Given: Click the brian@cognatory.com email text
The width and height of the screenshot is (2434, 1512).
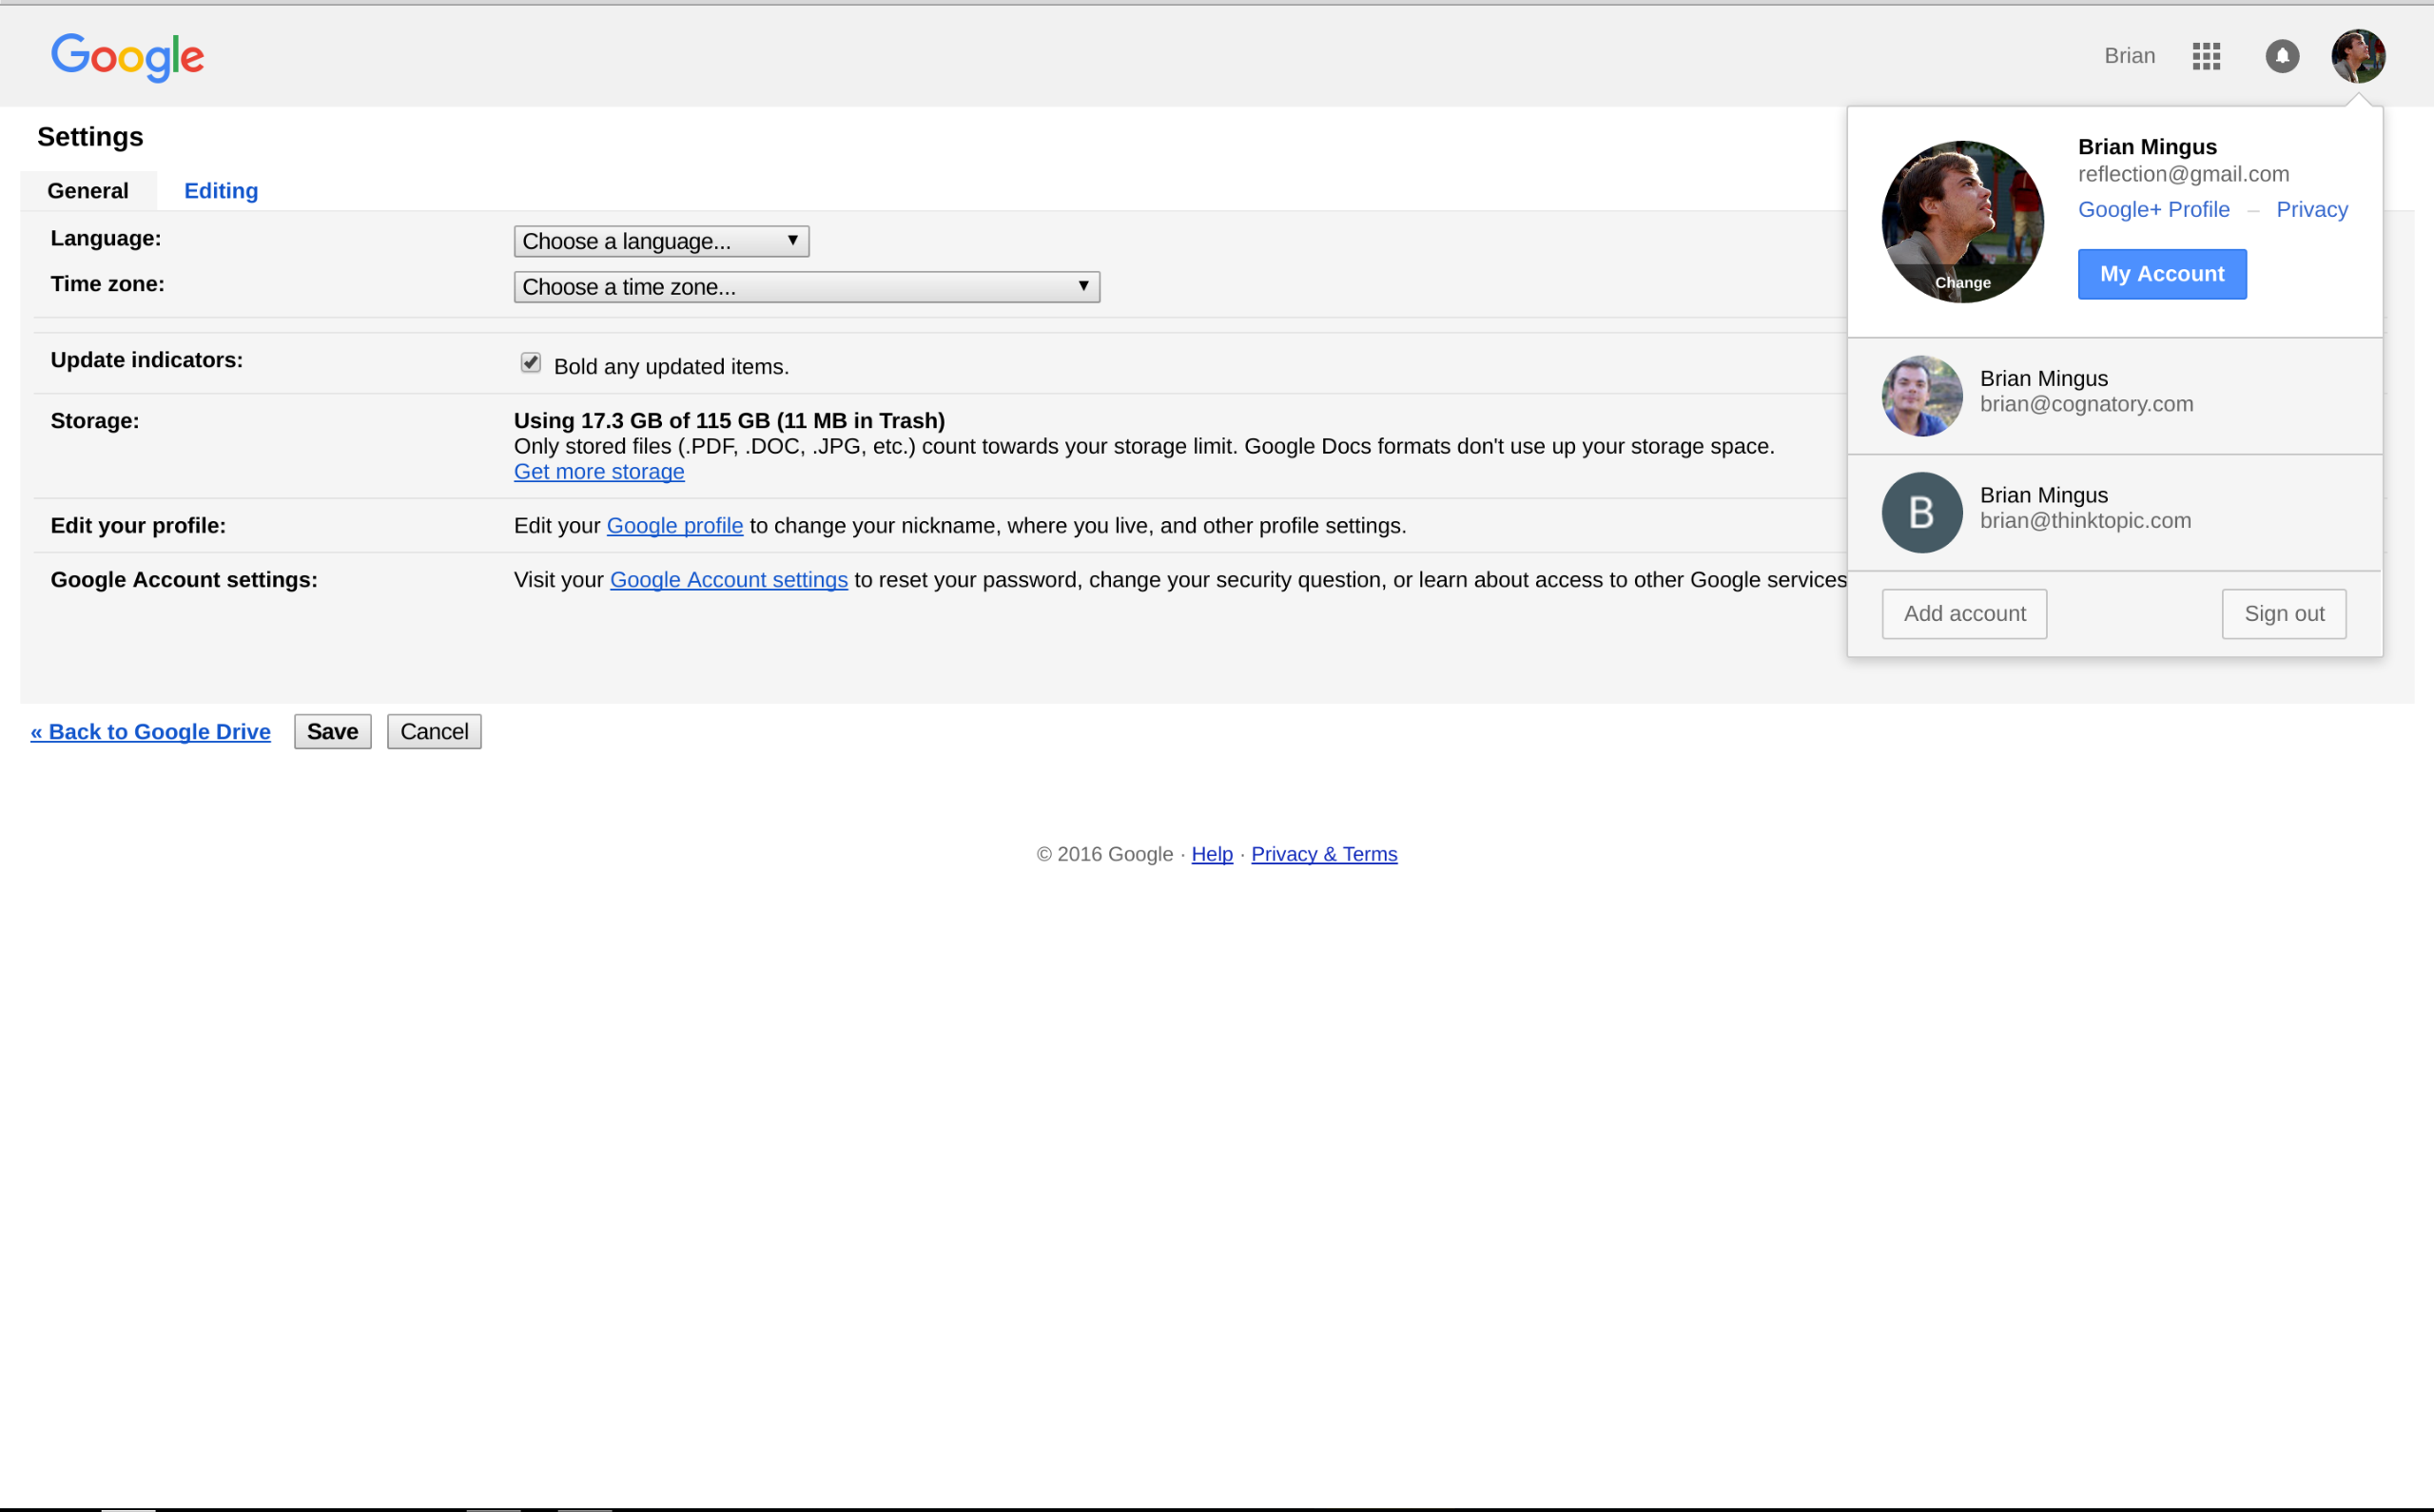Looking at the screenshot, I should pos(2086,404).
